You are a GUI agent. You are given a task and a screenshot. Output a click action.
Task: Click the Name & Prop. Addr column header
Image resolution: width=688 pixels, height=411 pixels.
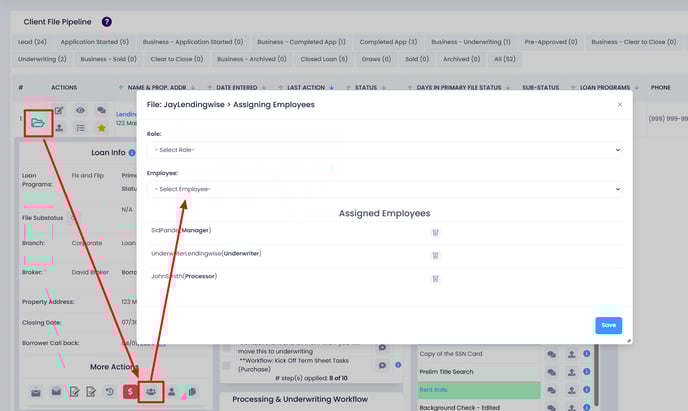pyautogui.click(x=157, y=88)
